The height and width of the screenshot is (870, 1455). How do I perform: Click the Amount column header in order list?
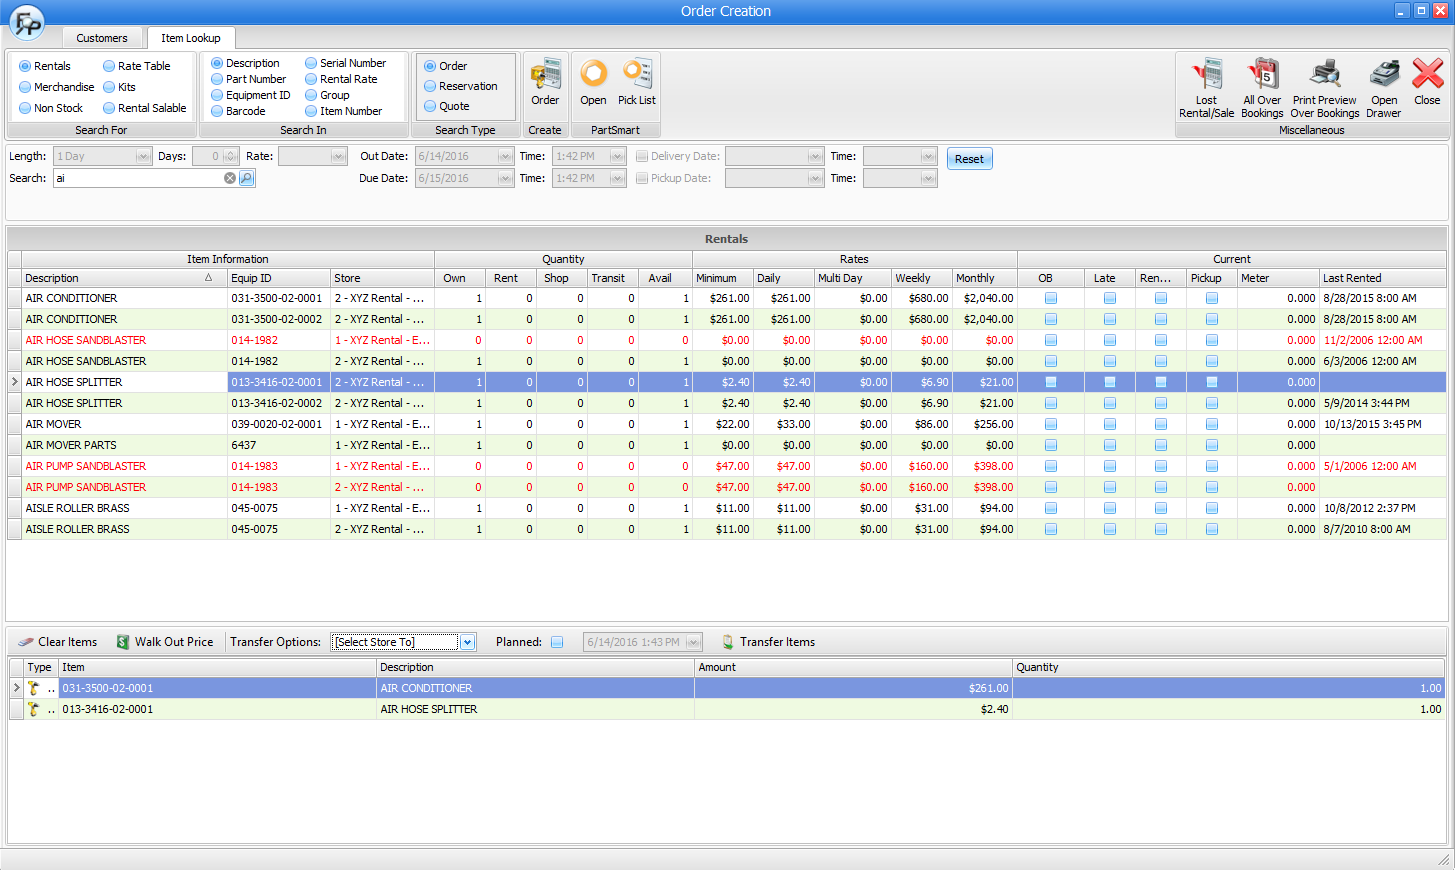pyautogui.click(x=853, y=667)
